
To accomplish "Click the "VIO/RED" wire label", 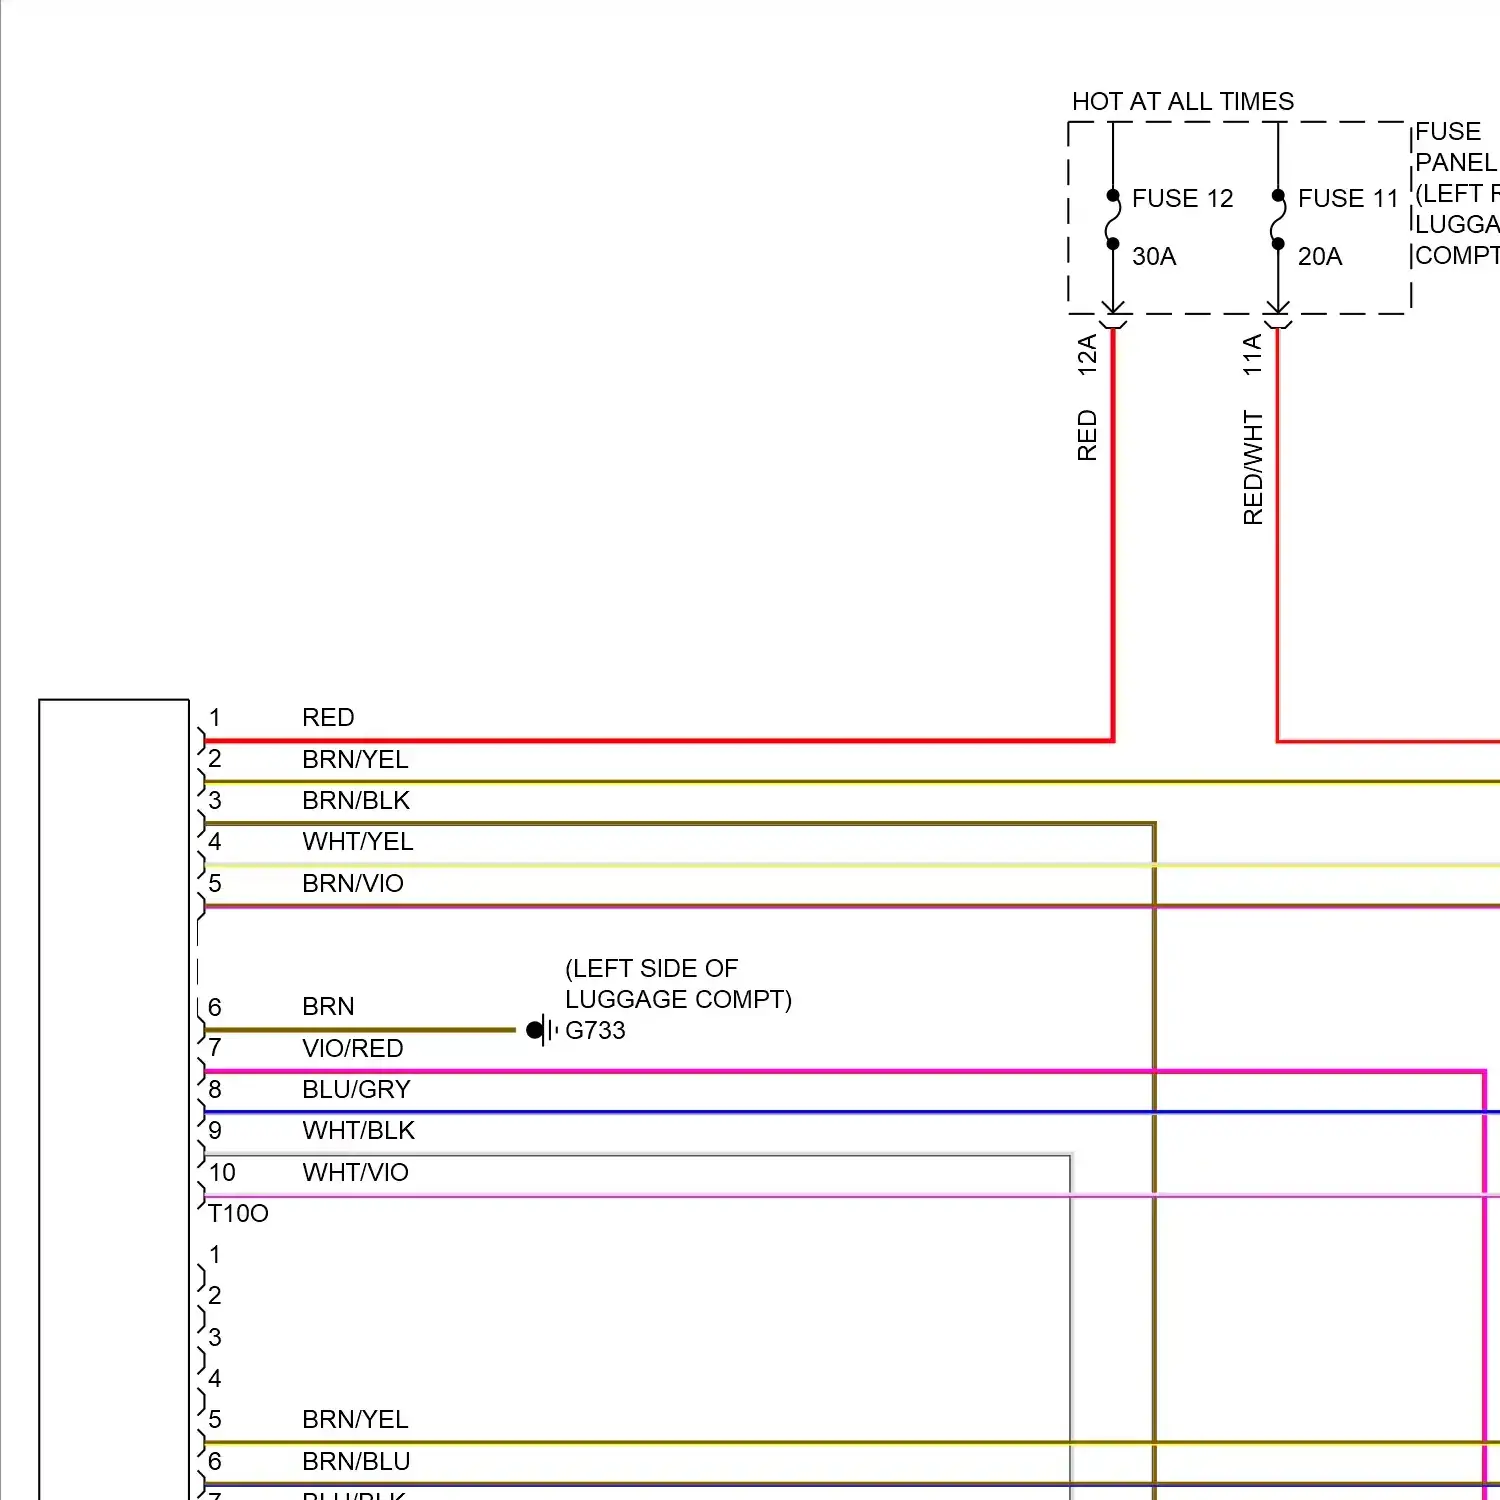I will coord(353,1048).
